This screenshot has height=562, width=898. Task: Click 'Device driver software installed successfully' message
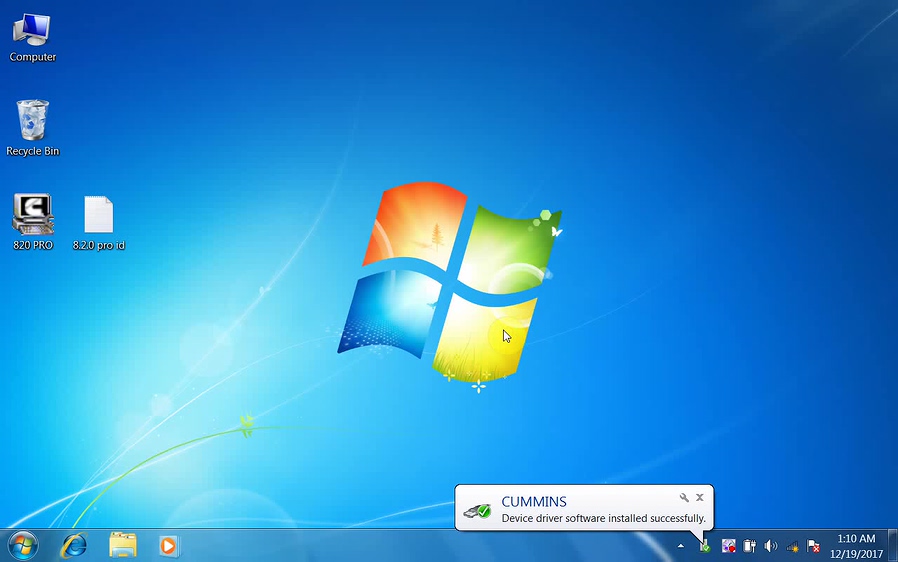point(604,518)
